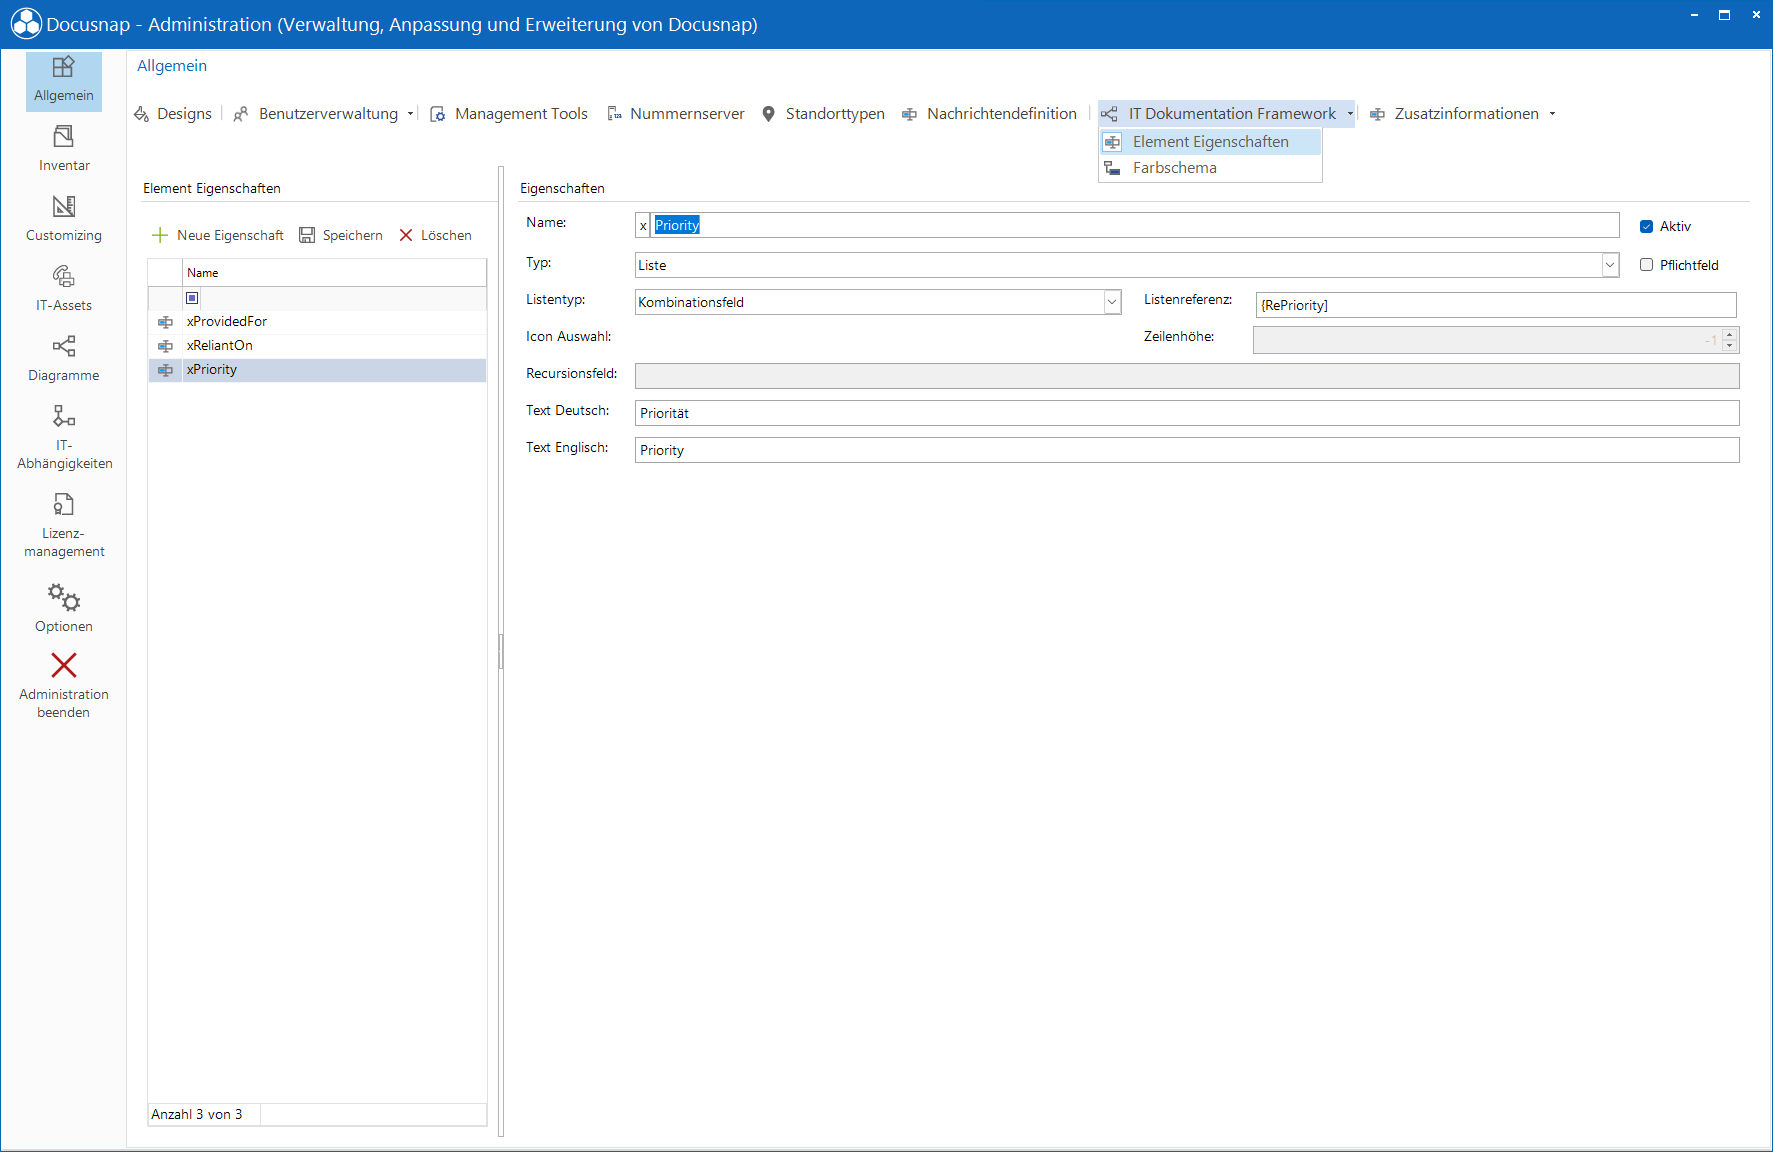Uncheck the Aktiv checkbox
Viewport: 1773px width, 1152px height.
coord(1646,226)
